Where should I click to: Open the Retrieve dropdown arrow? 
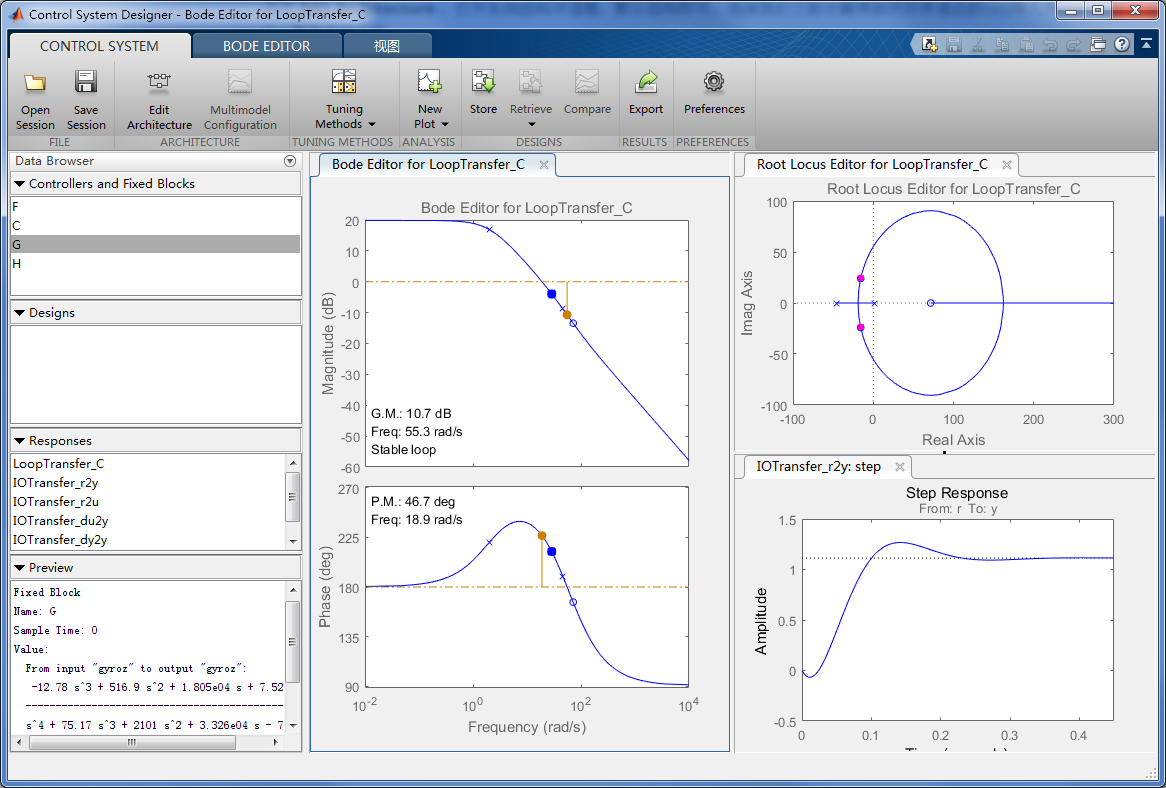[x=531, y=125]
